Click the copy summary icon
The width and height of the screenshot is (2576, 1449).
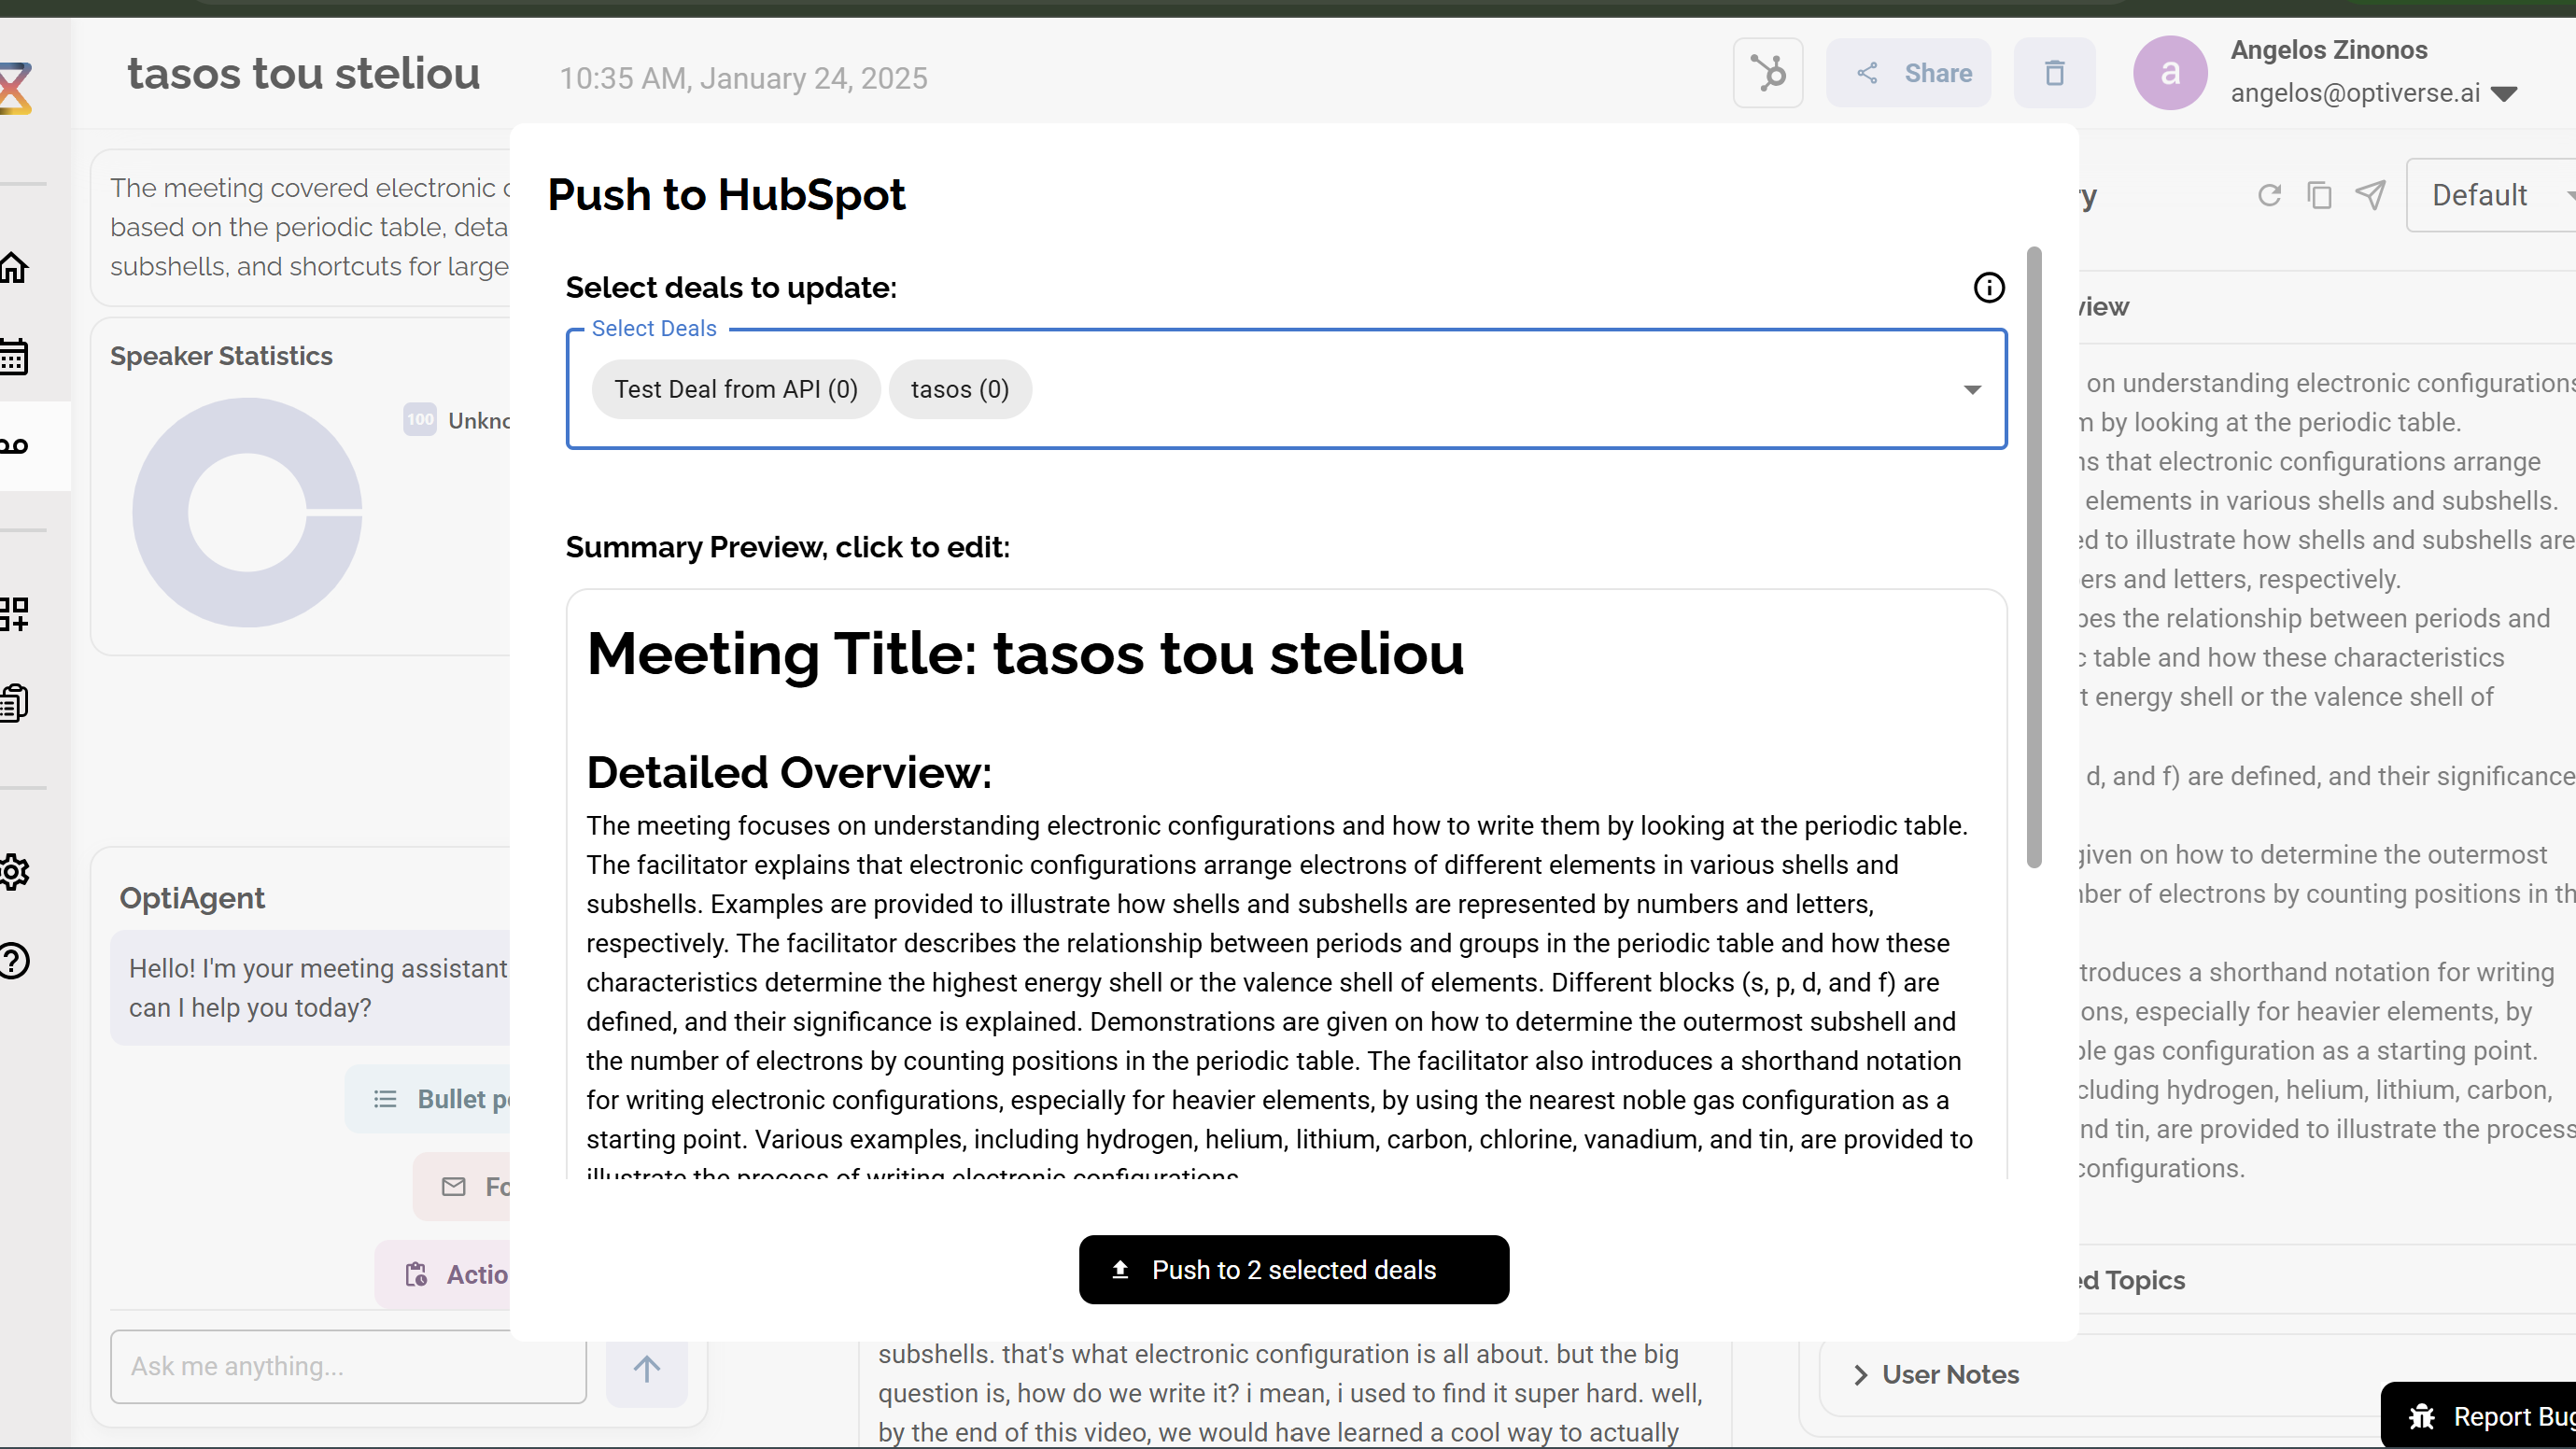coord(2319,195)
